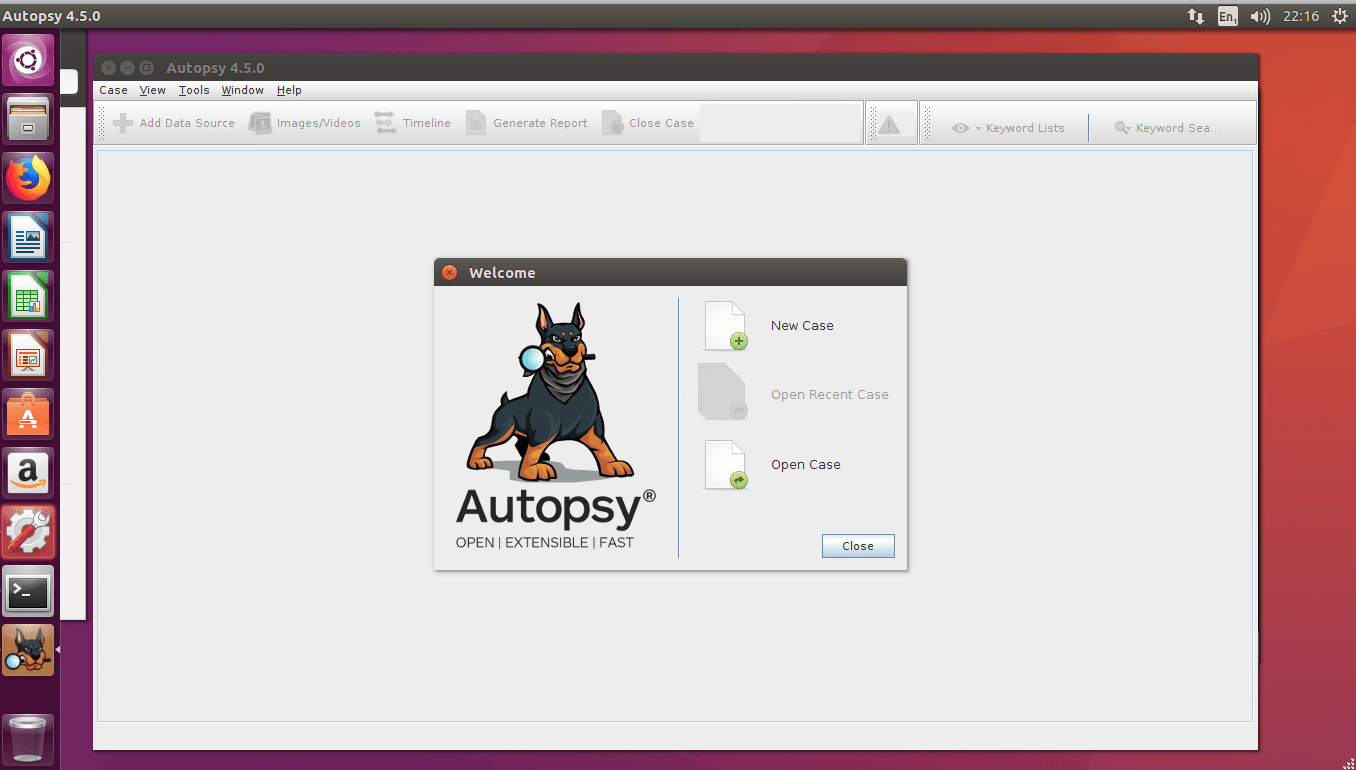The width and height of the screenshot is (1356, 770).
Task: Open the View menu
Action: 153,90
